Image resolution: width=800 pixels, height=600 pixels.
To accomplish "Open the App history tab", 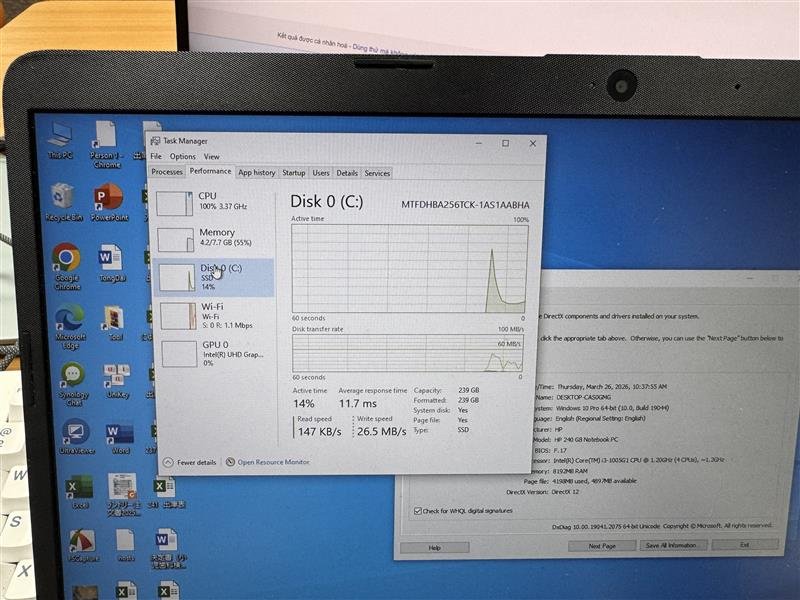I will pyautogui.click(x=257, y=172).
